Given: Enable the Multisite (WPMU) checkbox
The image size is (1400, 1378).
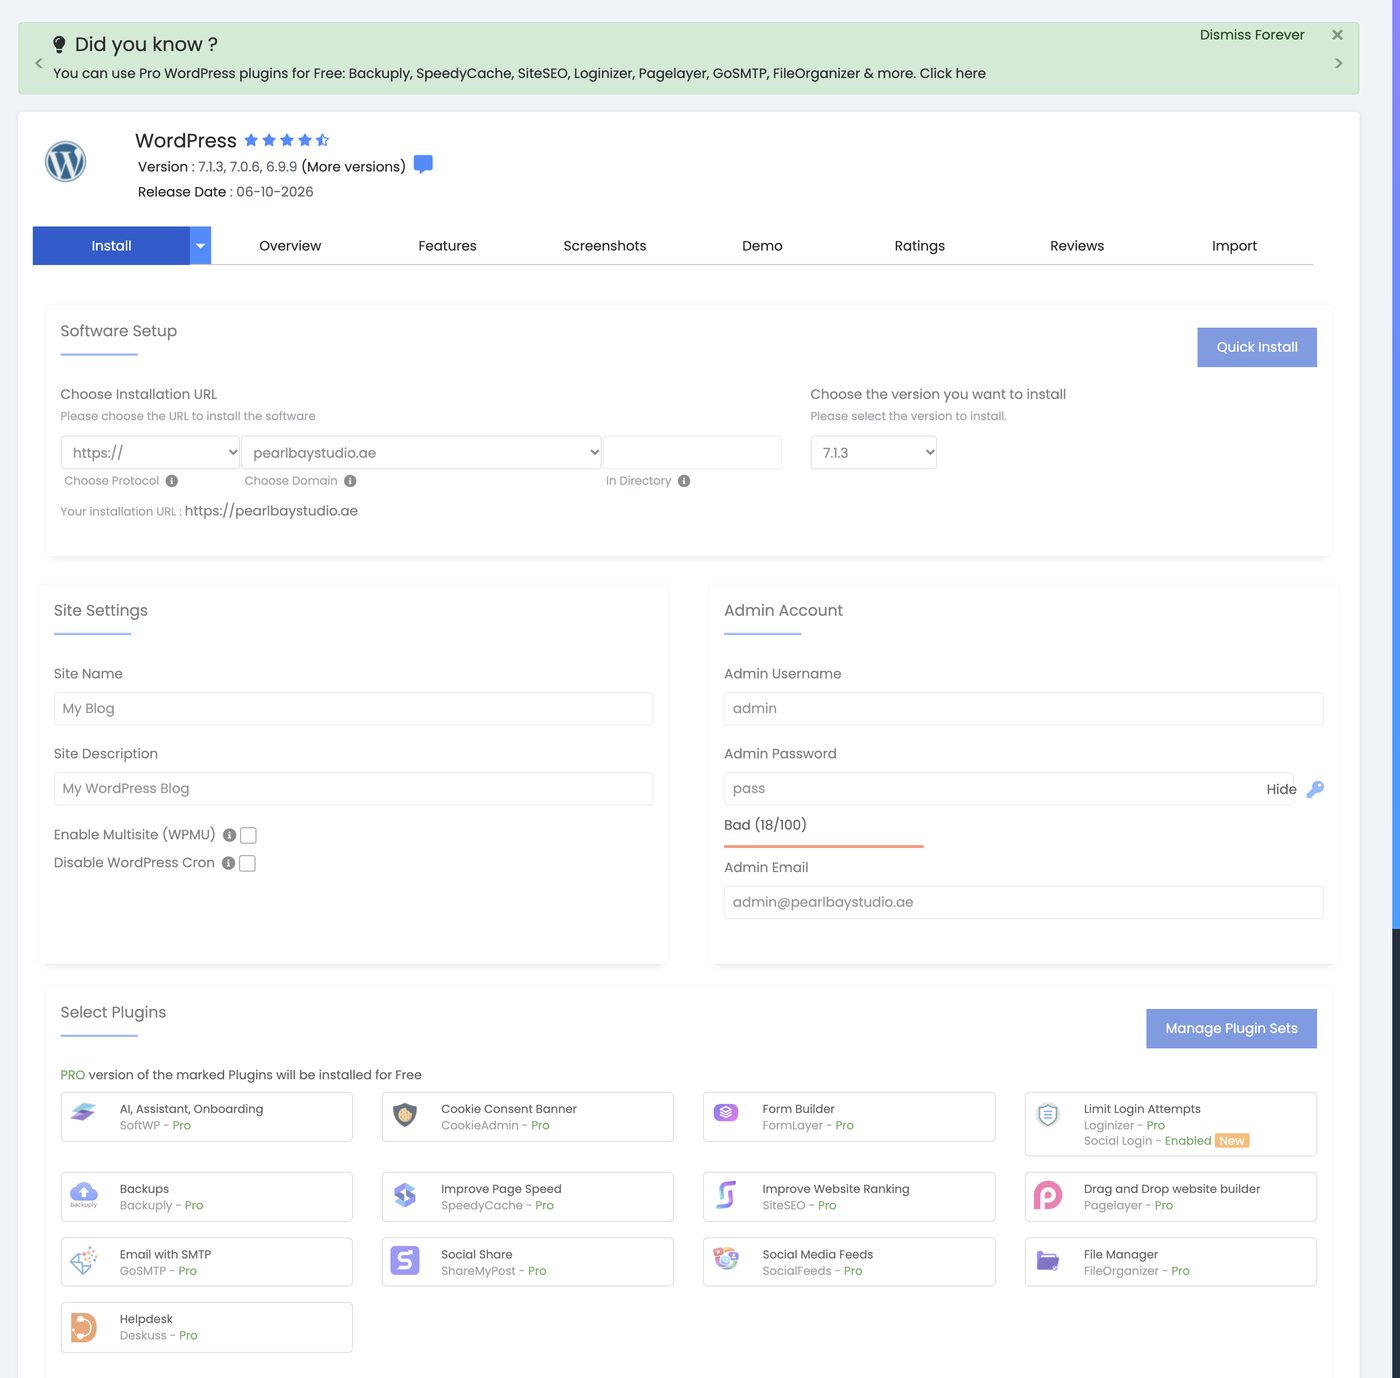Looking at the screenshot, I should (249, 835).
